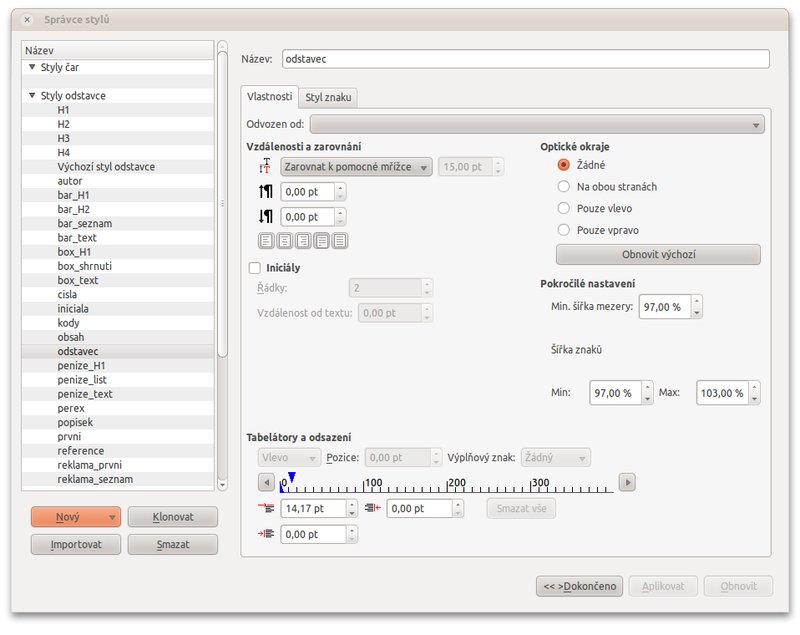800x635 pixels.
Task: Click the Šířka znaků Max value field
Action: click(x=722, y=393)
